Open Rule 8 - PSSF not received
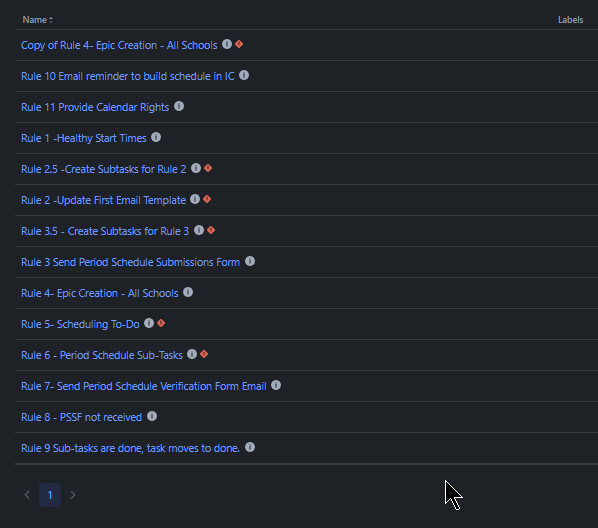 tap(81, 417)
